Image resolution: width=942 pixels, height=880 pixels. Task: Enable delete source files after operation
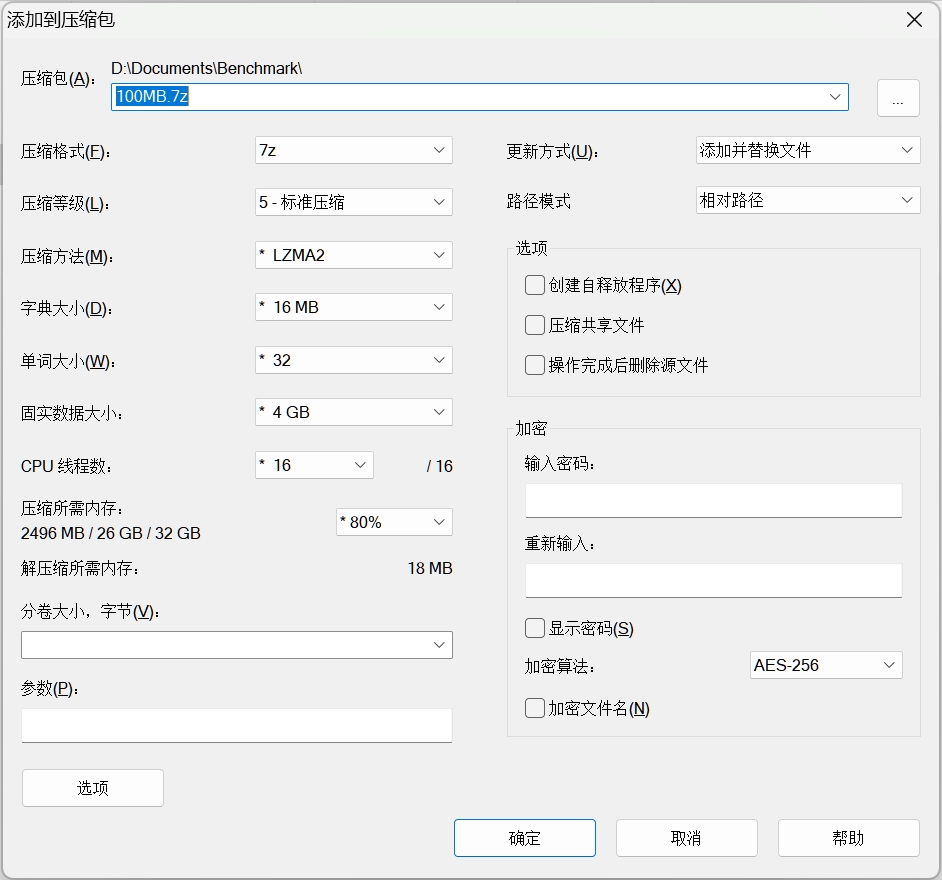535,365
